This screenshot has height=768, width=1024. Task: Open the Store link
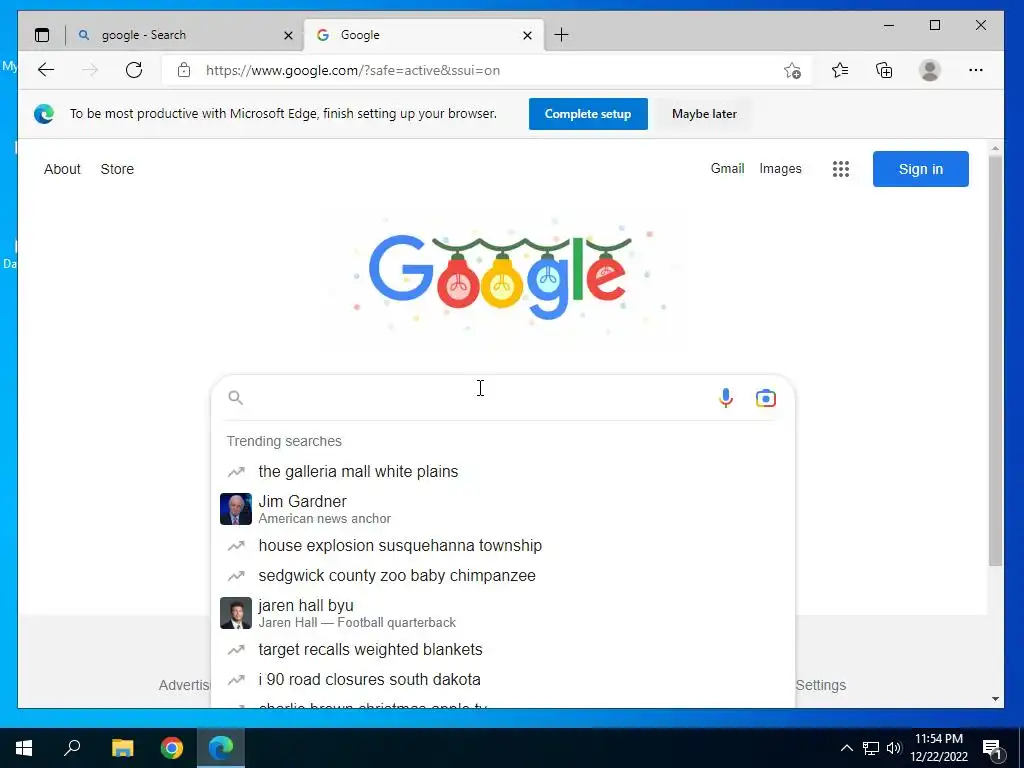(x=117, y=169)
